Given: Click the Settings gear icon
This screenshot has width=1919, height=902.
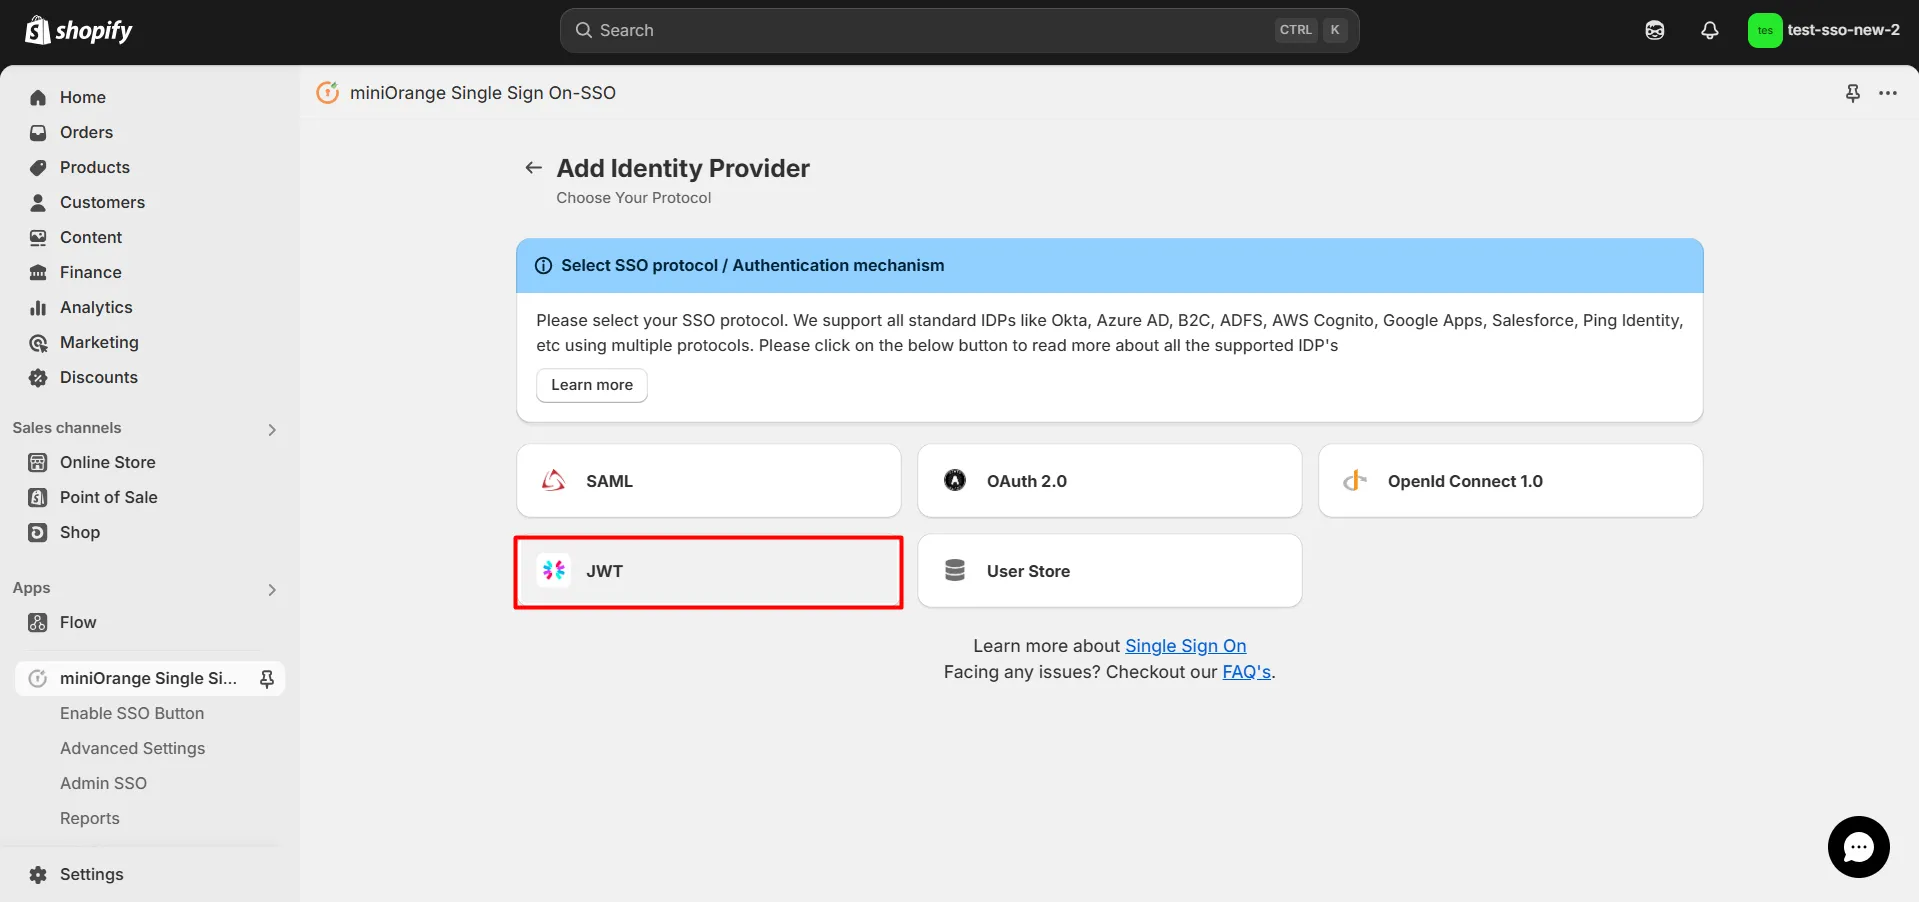Looking at the screenshot, I should [38, 874].
